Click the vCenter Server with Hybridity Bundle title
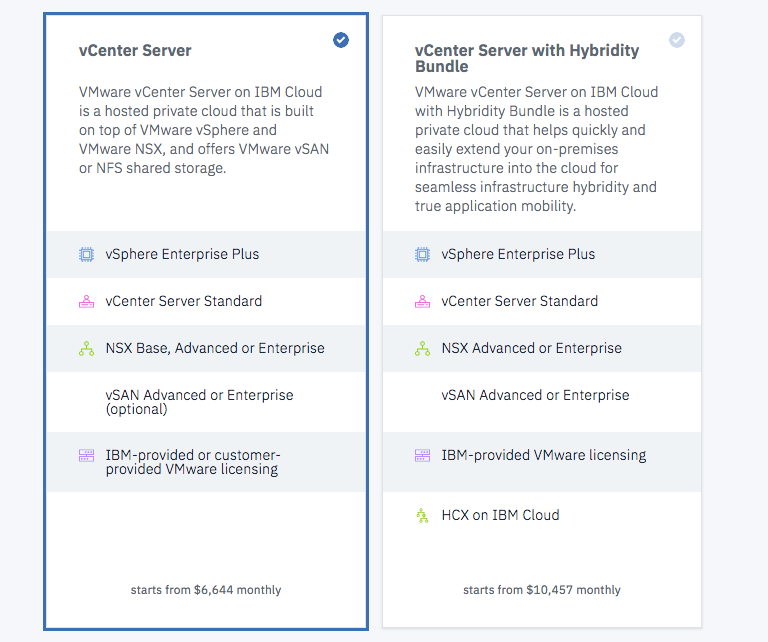The image size is (768, 642). (x=527, y=58)
